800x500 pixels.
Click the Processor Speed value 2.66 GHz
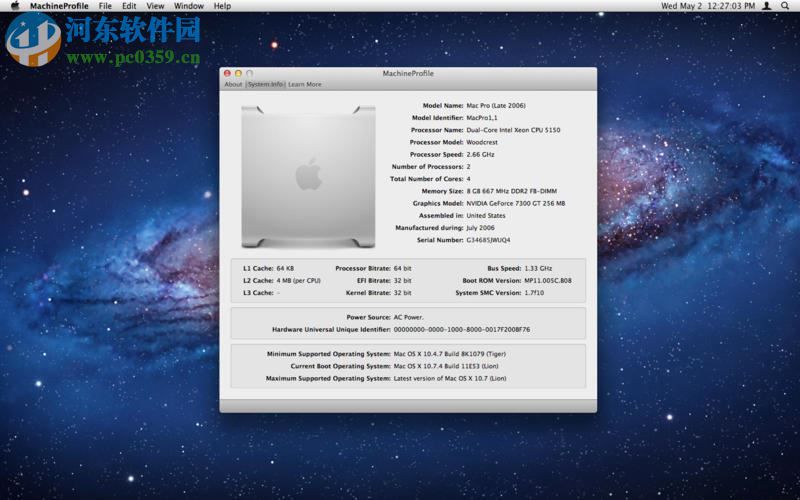click(480, 155)
